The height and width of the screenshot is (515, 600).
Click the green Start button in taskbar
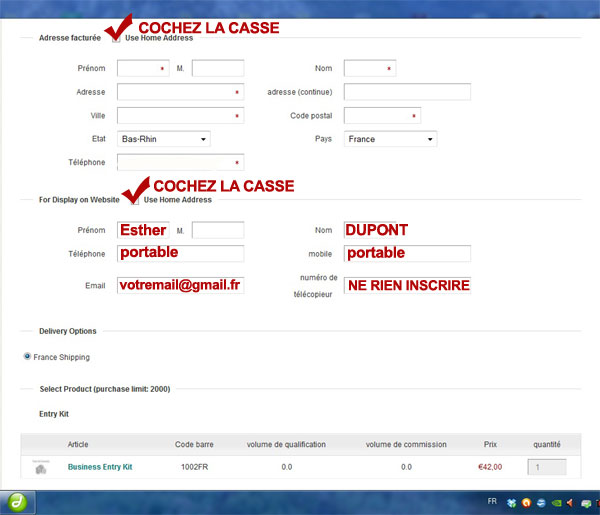[x=16, y=502]
